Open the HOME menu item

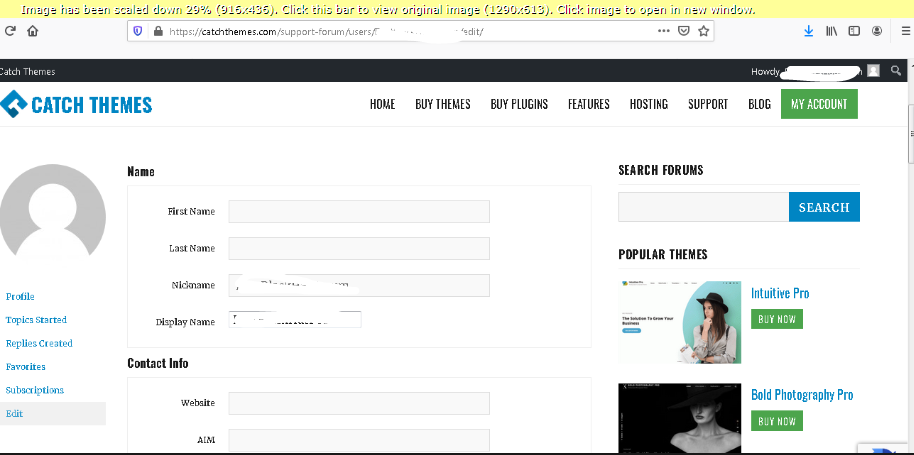[x=382, y=104]
